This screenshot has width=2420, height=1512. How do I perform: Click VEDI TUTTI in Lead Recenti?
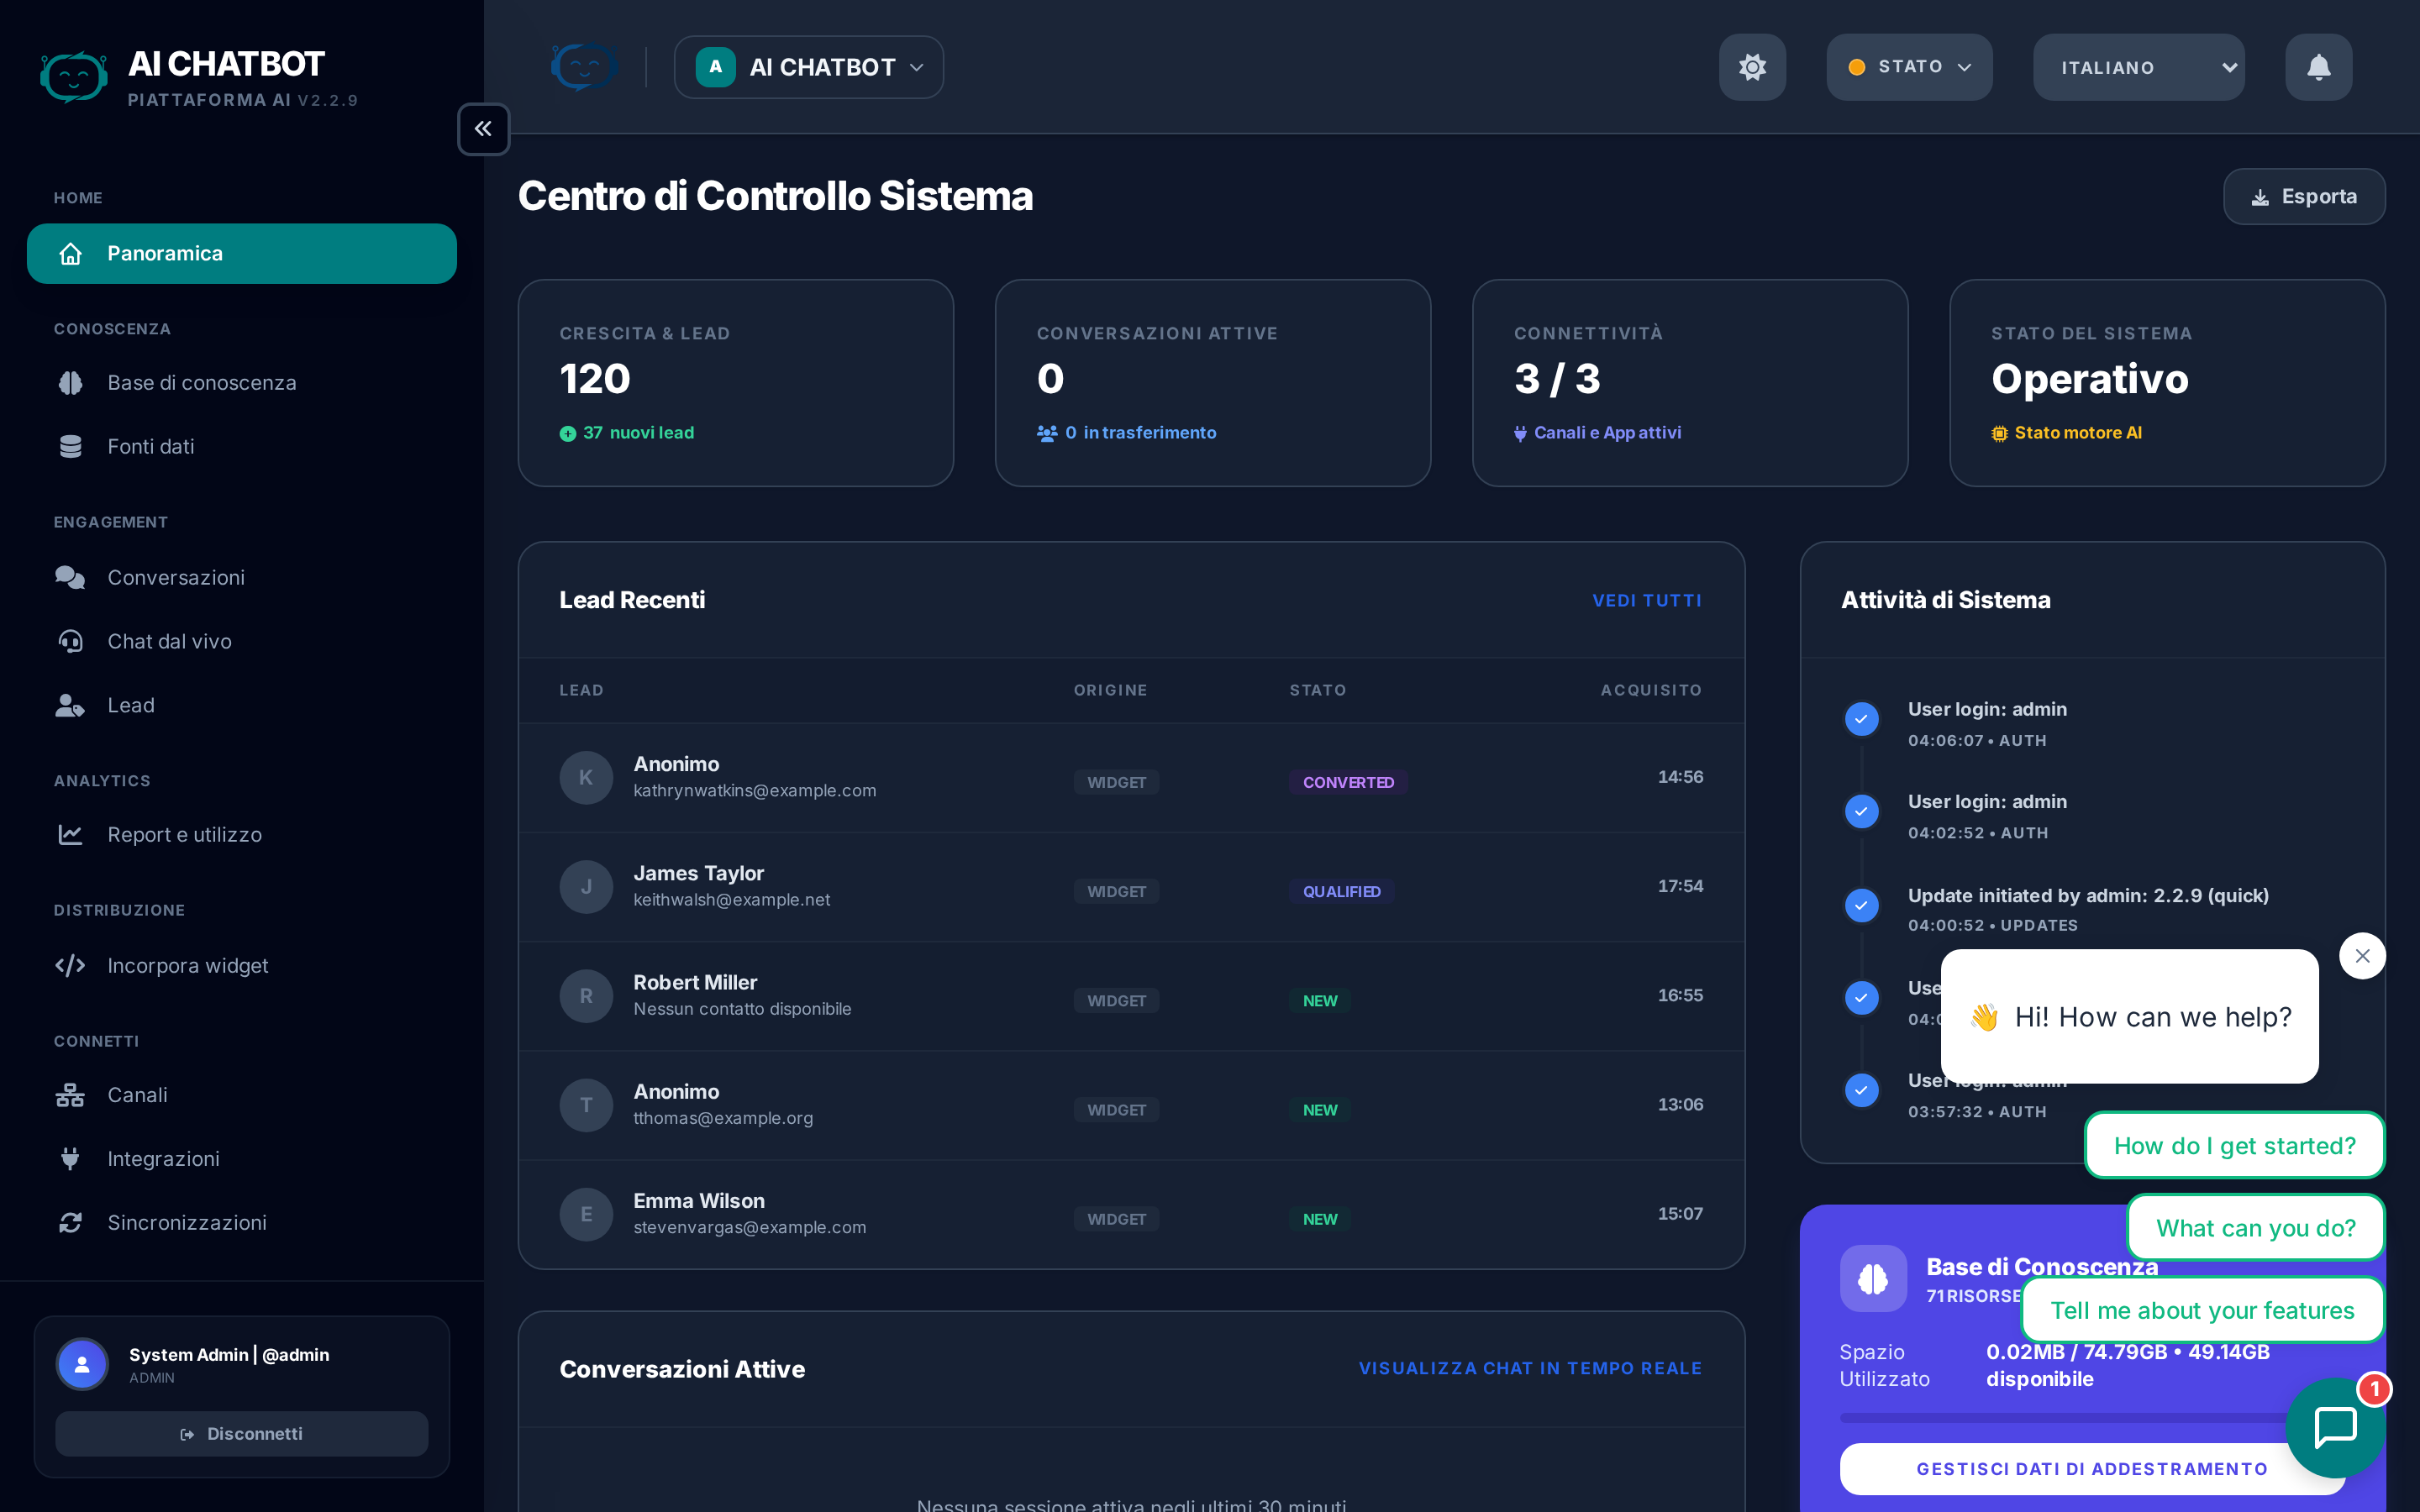pyautogui.click(x=1647, y=600)
